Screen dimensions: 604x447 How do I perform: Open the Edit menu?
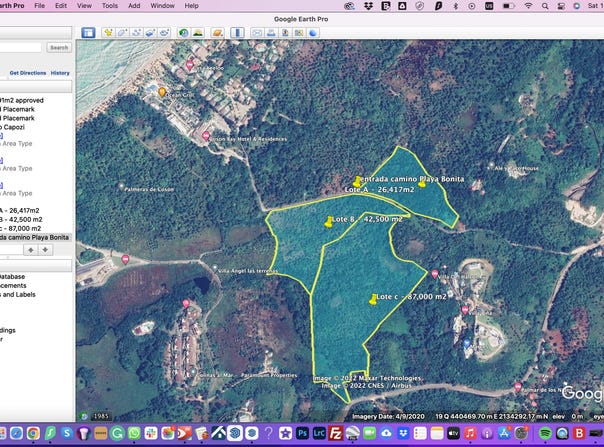61,6
